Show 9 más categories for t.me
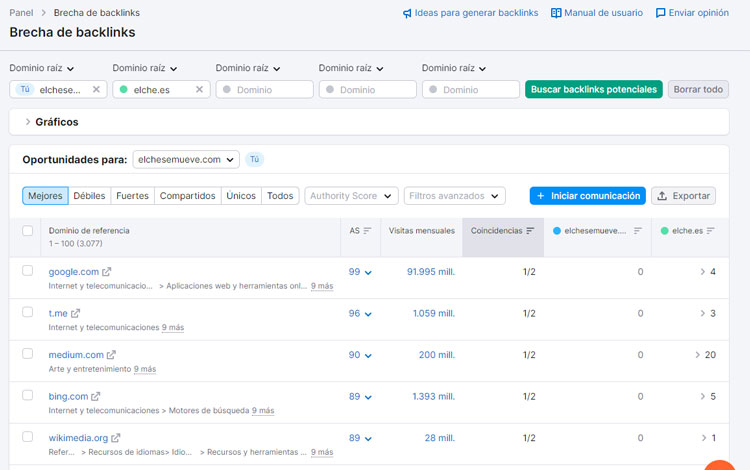Screen dimensions: 750x470 173,328
